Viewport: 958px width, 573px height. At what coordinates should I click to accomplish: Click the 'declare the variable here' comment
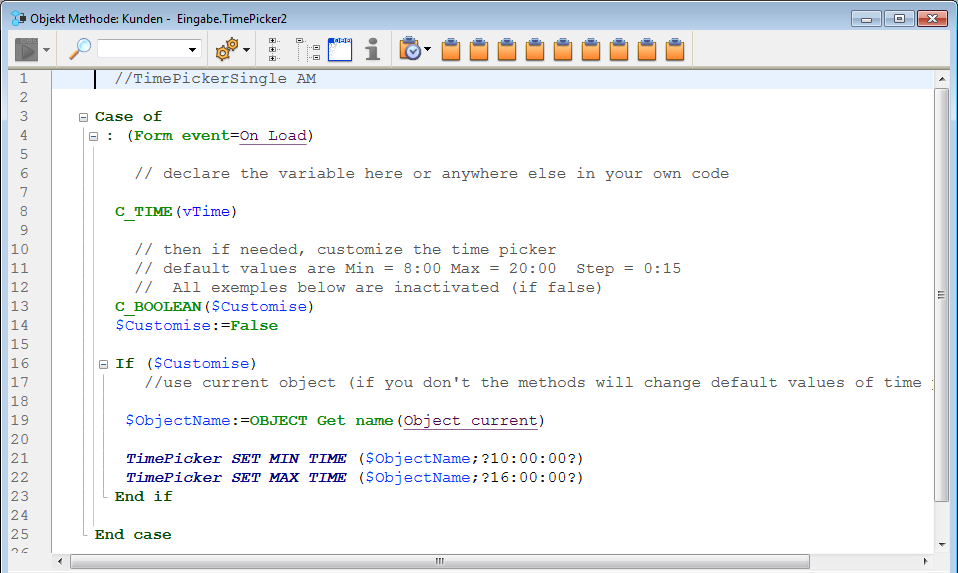point(432,173)
